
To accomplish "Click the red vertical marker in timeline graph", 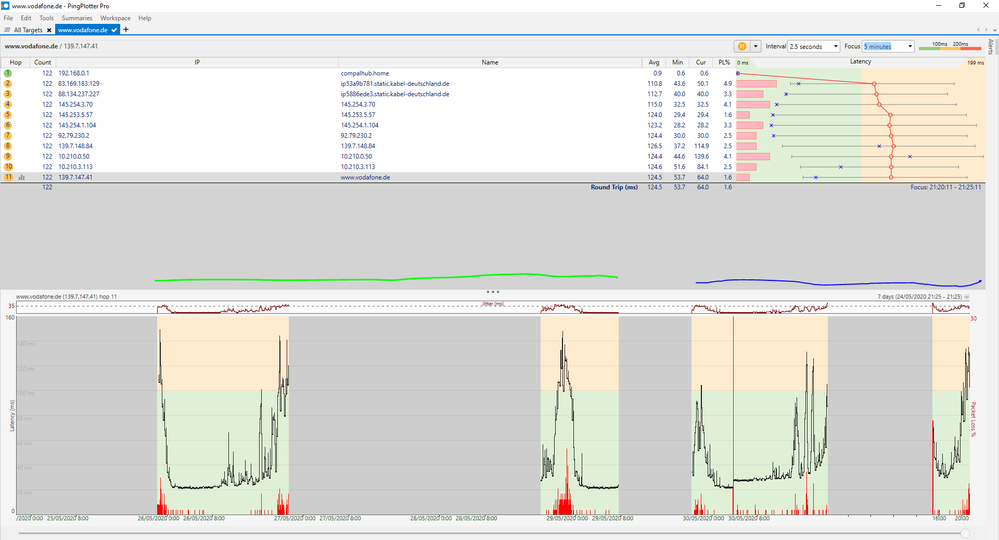I will [733, 414].
